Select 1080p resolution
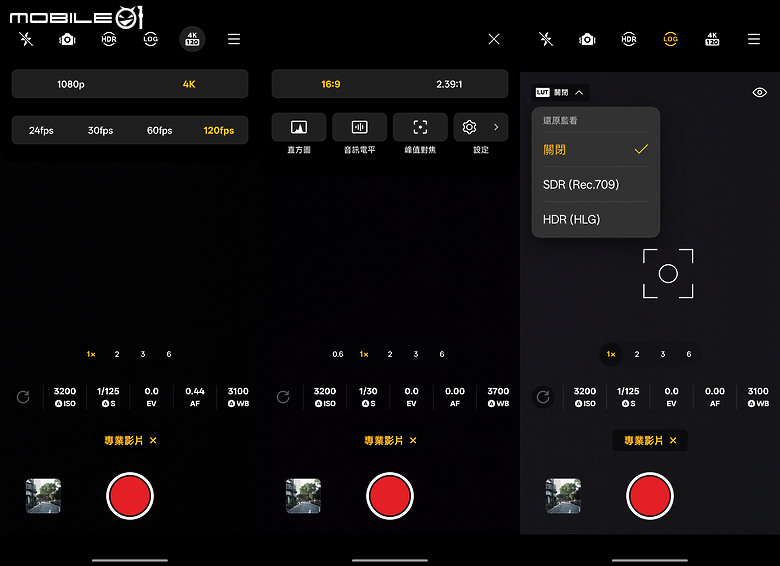 click(71, 84)
